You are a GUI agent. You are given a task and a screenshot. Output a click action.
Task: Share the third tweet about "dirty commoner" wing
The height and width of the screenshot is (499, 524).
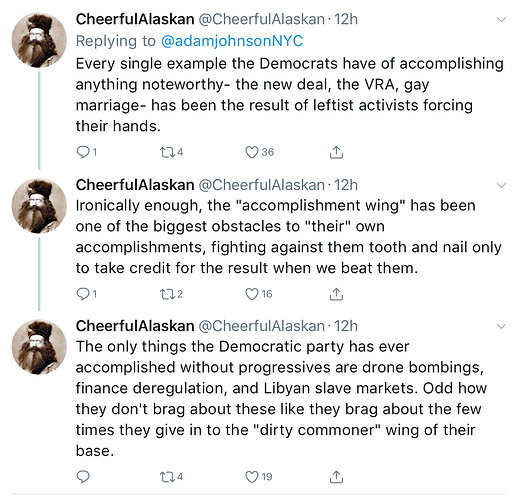point(336,477)
